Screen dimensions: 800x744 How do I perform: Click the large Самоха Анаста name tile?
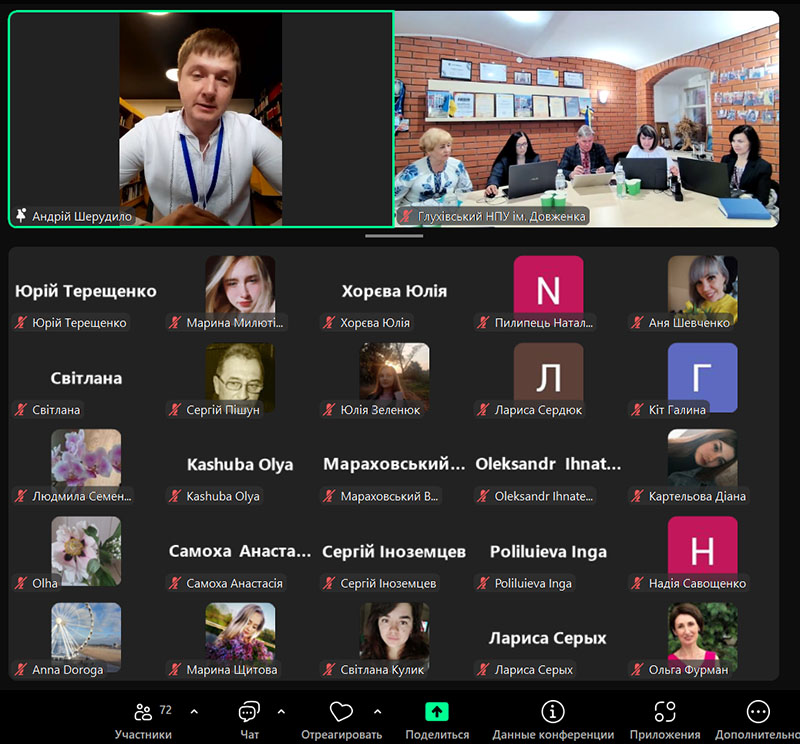point(240,551)
